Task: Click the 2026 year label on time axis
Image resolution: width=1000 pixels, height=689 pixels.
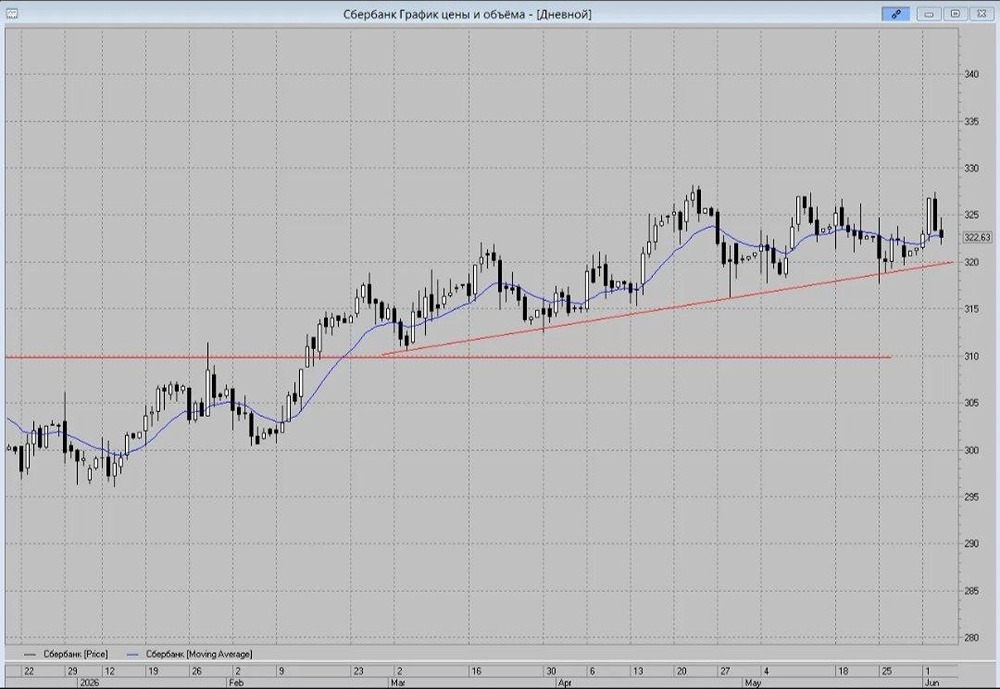Action: pos(90,682)
